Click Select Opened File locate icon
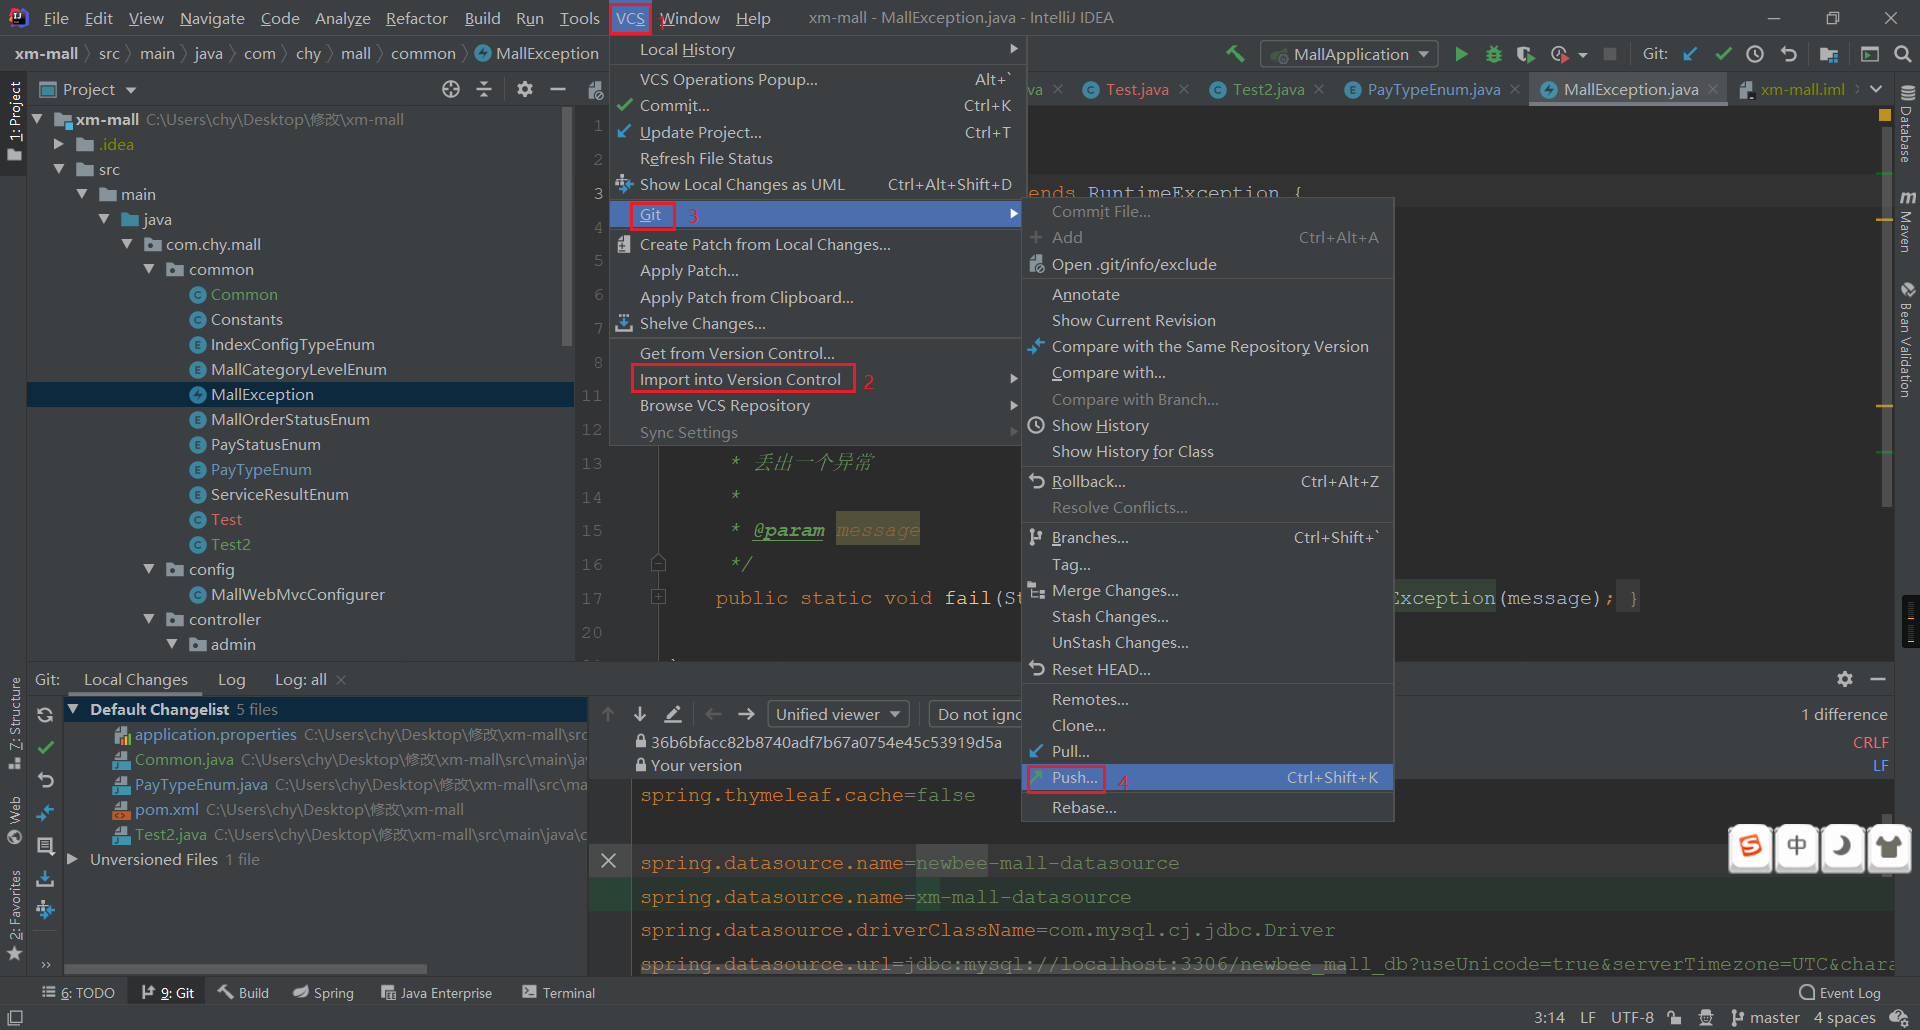The height and width of the screenshot is (1030, 1920). click(x=451, y=89)
